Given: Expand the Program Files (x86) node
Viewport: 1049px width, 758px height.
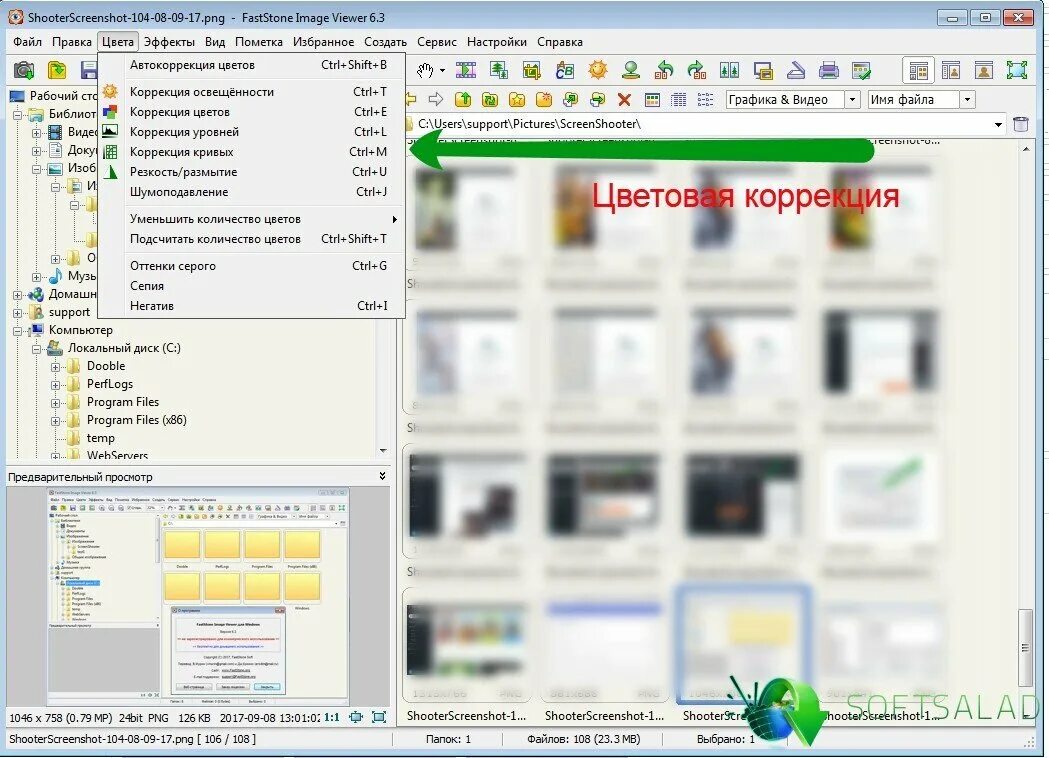Looking at the screenshot, I should (56, 421).
